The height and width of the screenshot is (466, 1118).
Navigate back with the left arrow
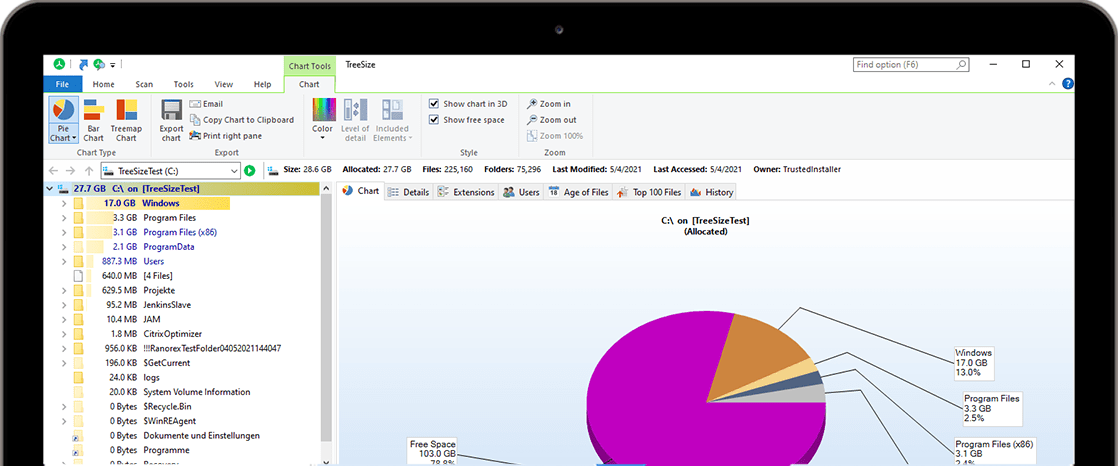pos(53,170)
